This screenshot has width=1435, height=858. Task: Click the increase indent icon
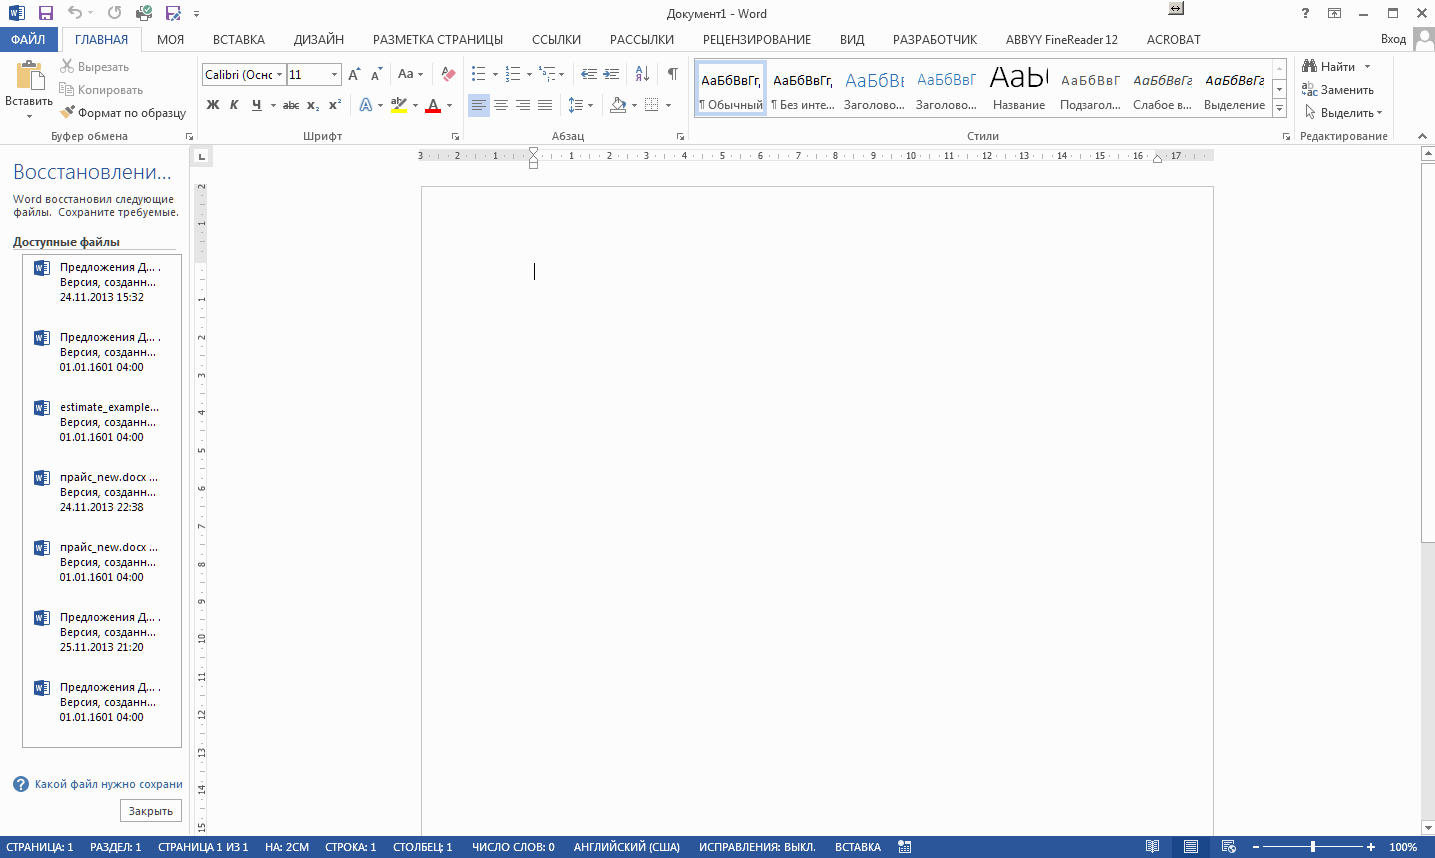pyautogui.click(x=611, y=74)
